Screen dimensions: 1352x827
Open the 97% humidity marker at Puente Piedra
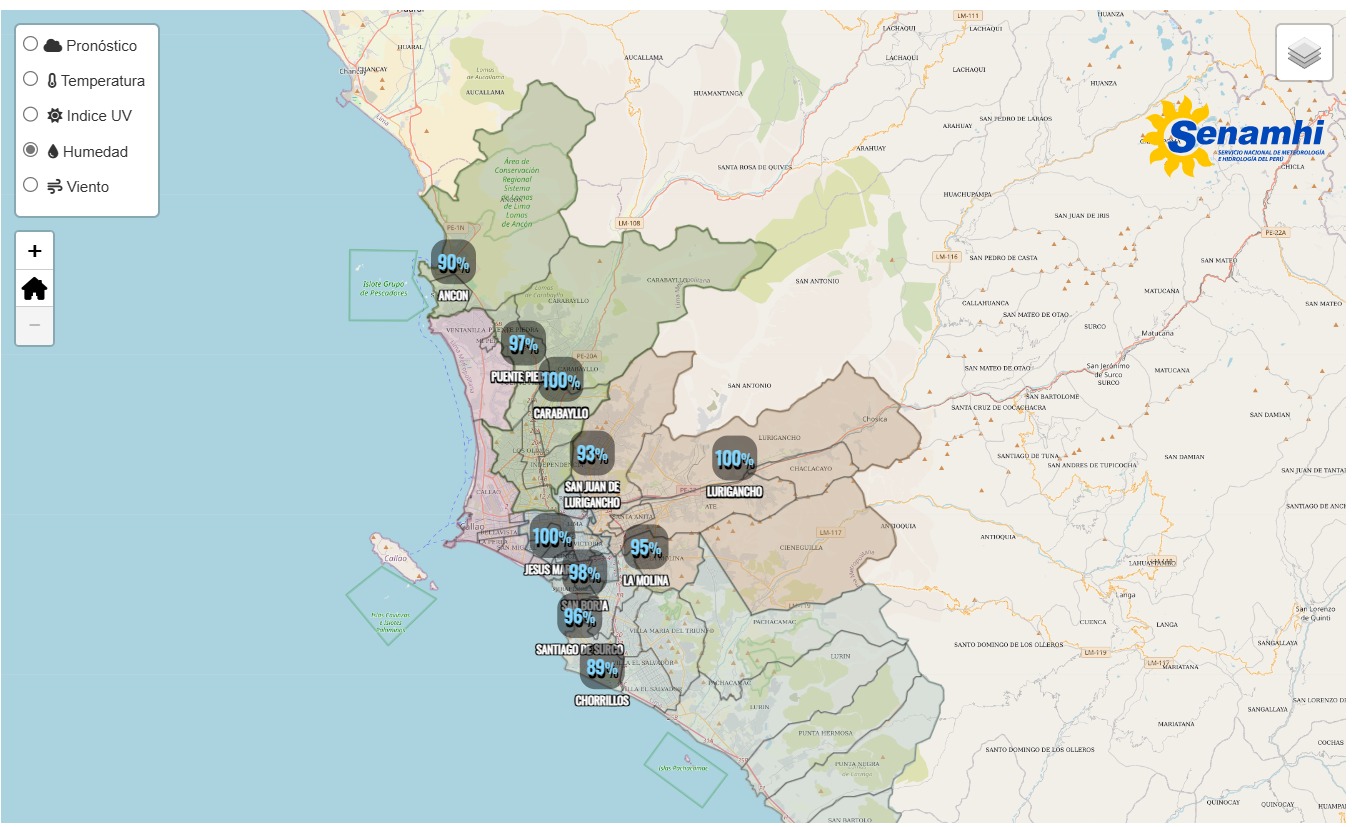pos(523,343)
